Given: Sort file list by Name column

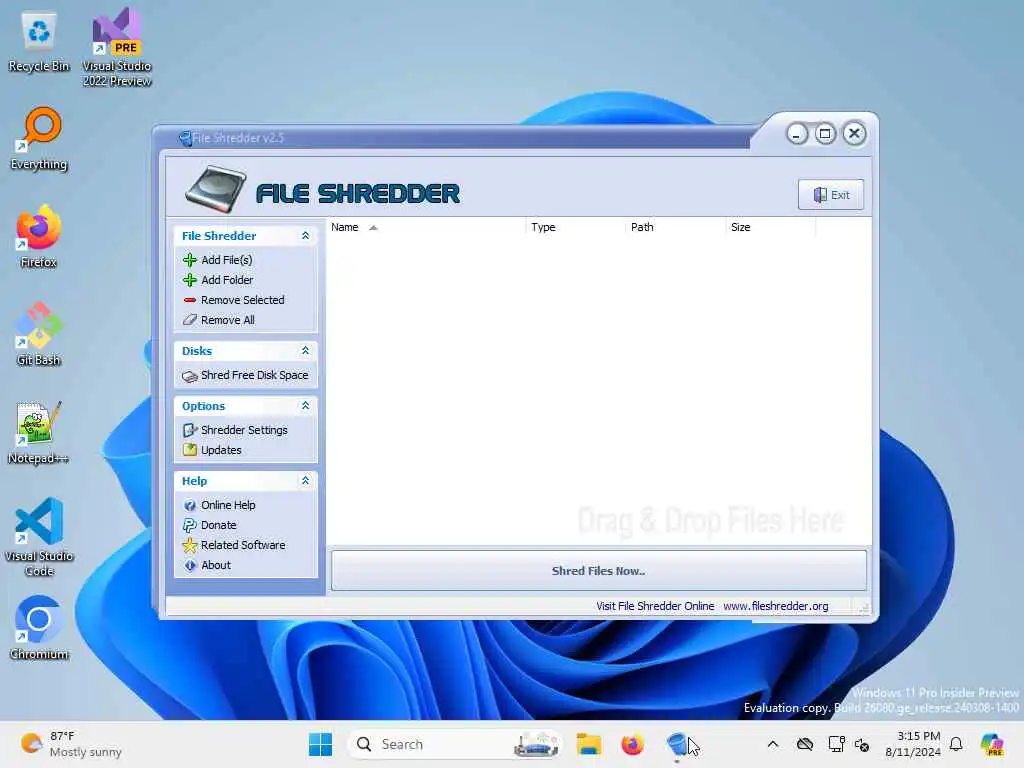Looking at the screenshot, I should pyautogui.click(x=425, y=227).
